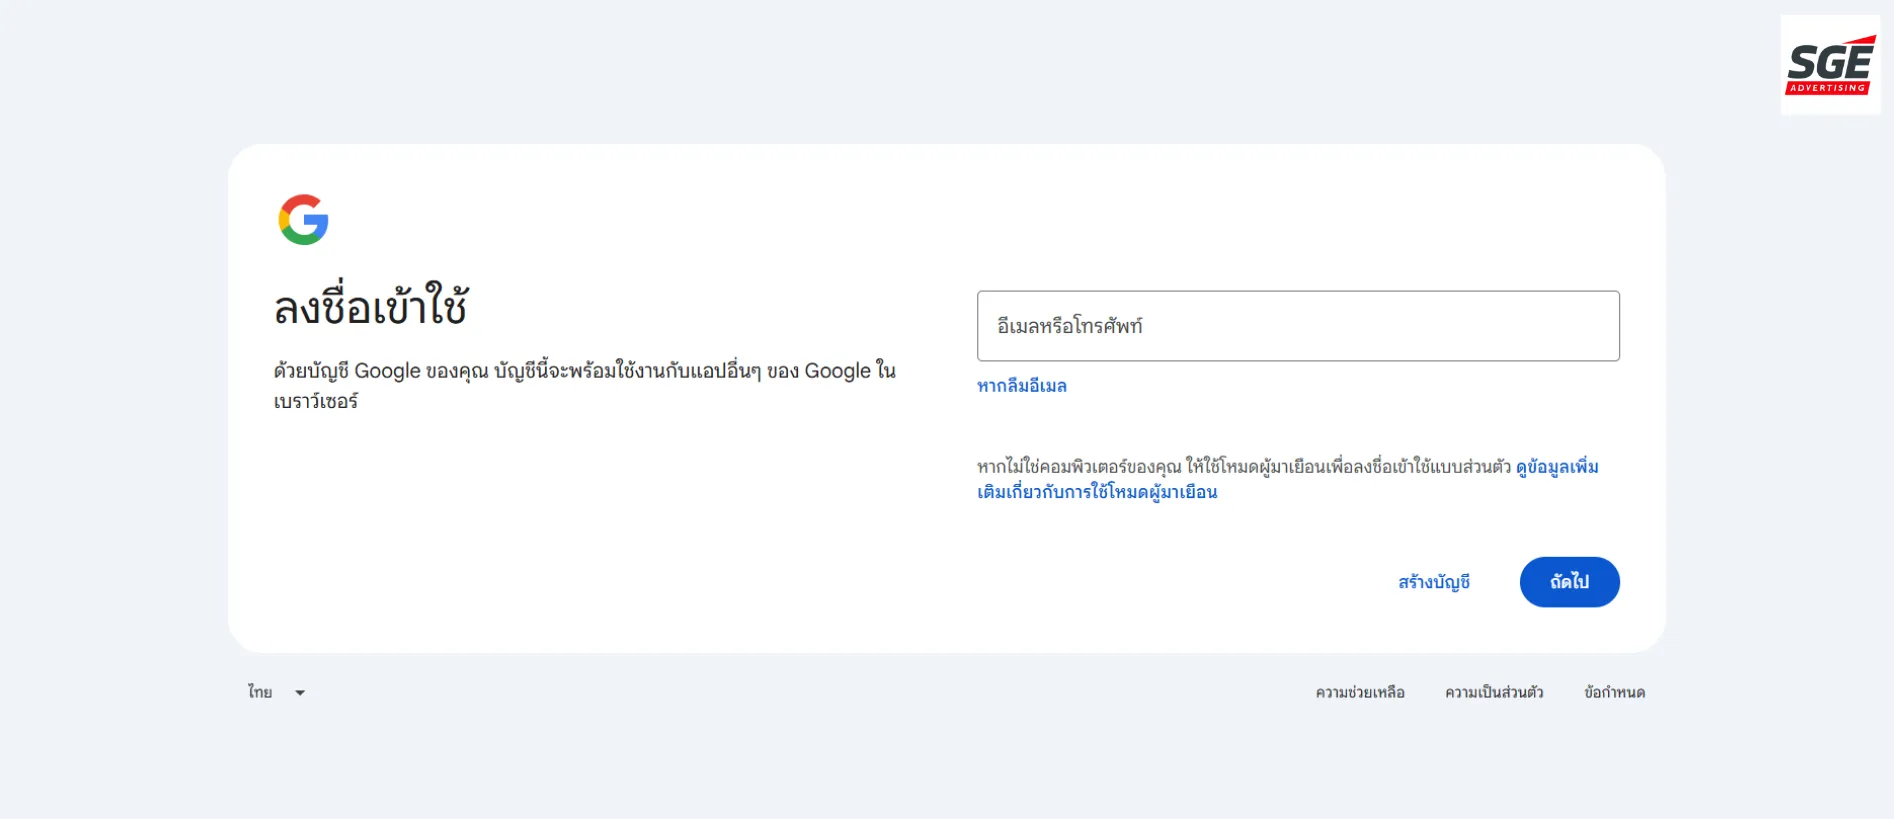The width and height of the screenshot is (1894, 819).
Task: Open the หากลืมอีเมล forgot email link
Action: point(1022,386)
